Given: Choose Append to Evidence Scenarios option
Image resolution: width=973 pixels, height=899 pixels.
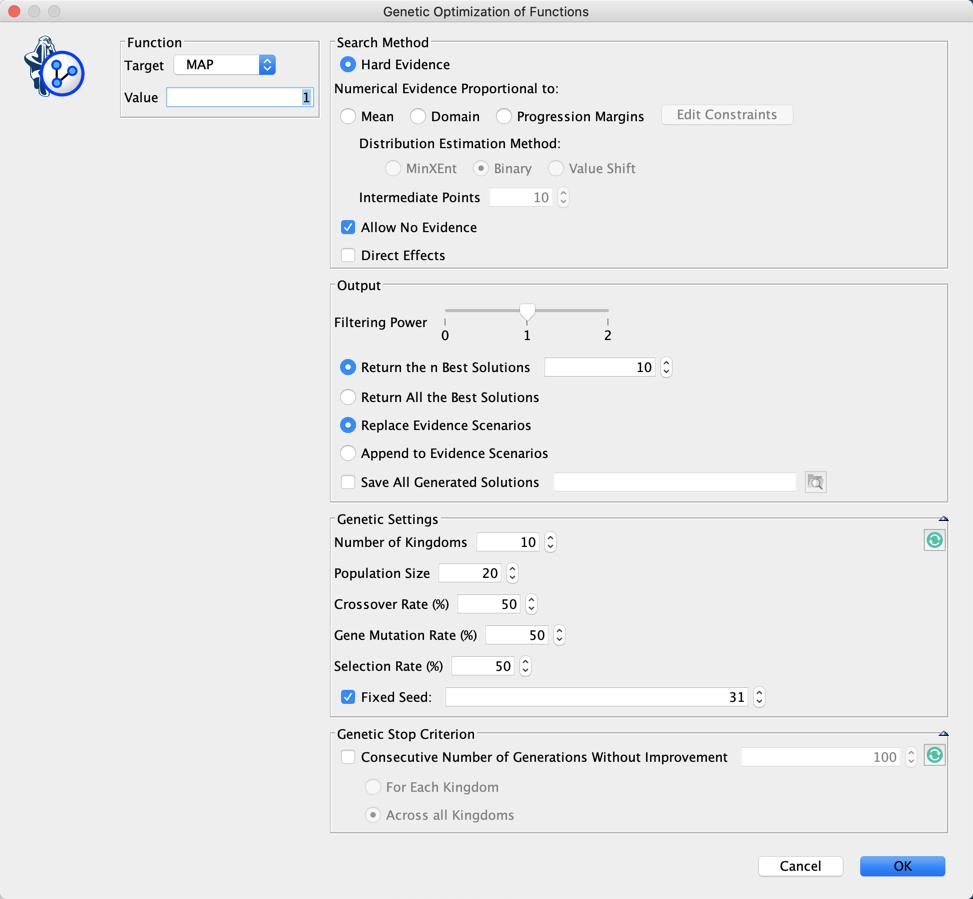Looking at the screenshot, I should point(348,453).
